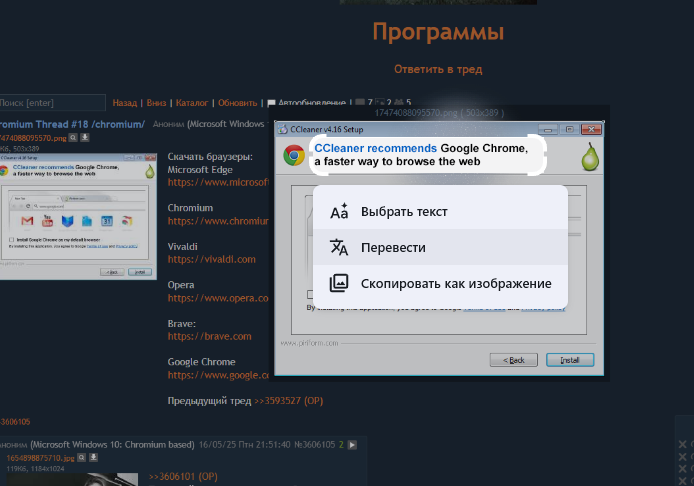Close the CCleaner v4.16 Setup window
Image resolution: width=694 pixels, height=486 pixels.
pyautogui.click(x=591, y=129)
